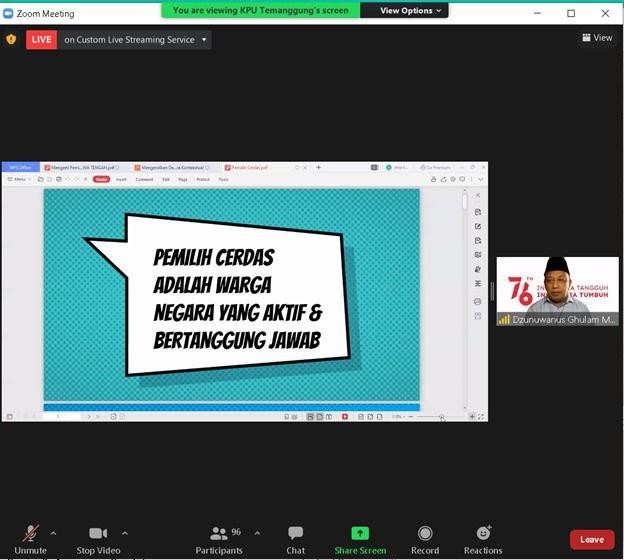Unmute the microphone
624x560 pixels.
30,538
